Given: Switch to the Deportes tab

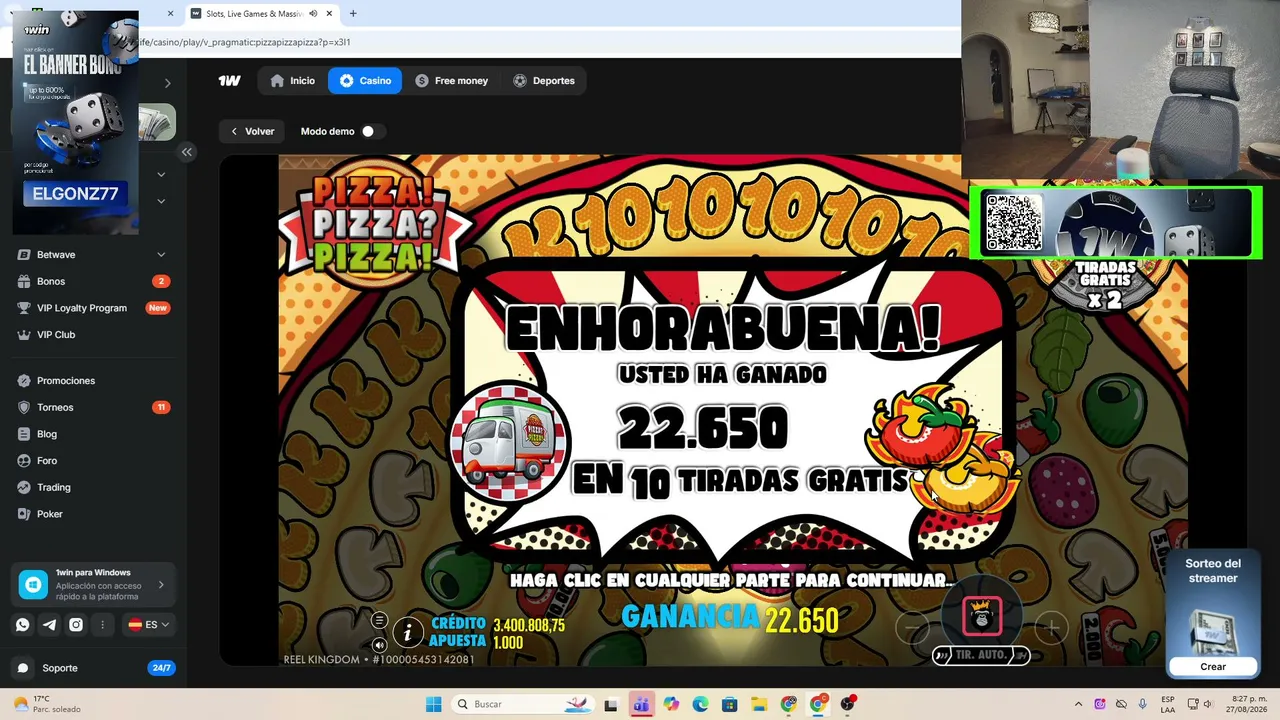Looking at the screenshot, I should 543,81.
